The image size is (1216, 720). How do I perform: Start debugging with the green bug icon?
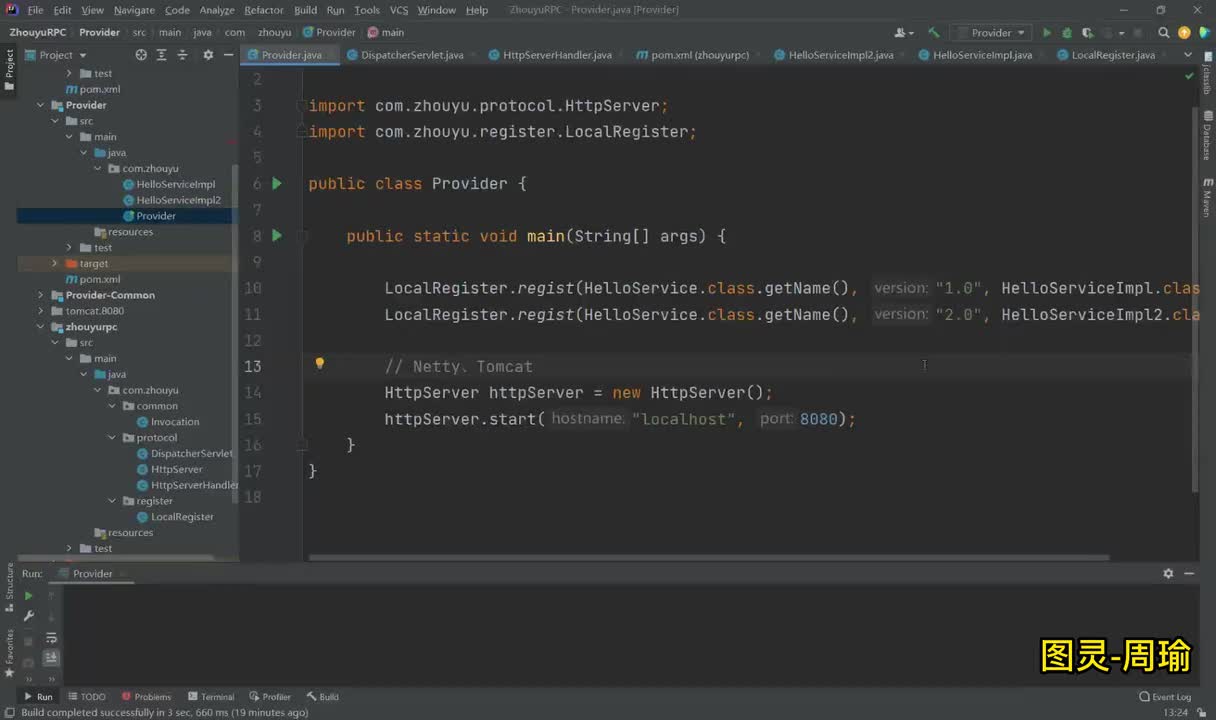[1067, 33]
